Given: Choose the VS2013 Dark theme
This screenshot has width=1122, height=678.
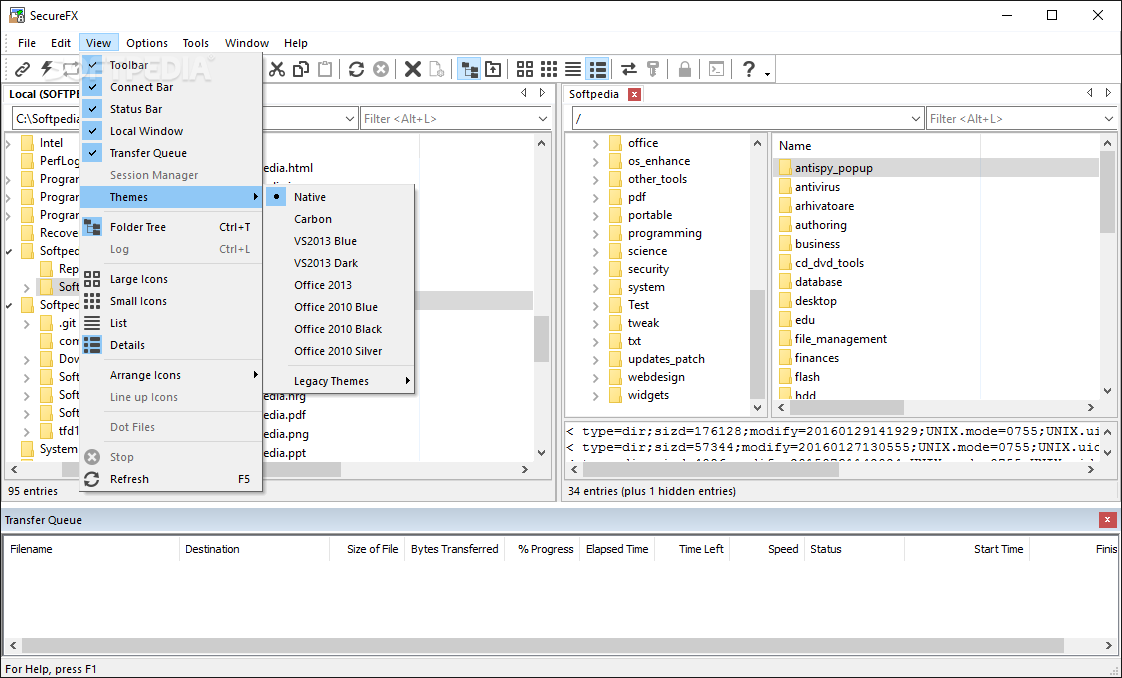Looking at the screenshot, I should tap(339, 262).
